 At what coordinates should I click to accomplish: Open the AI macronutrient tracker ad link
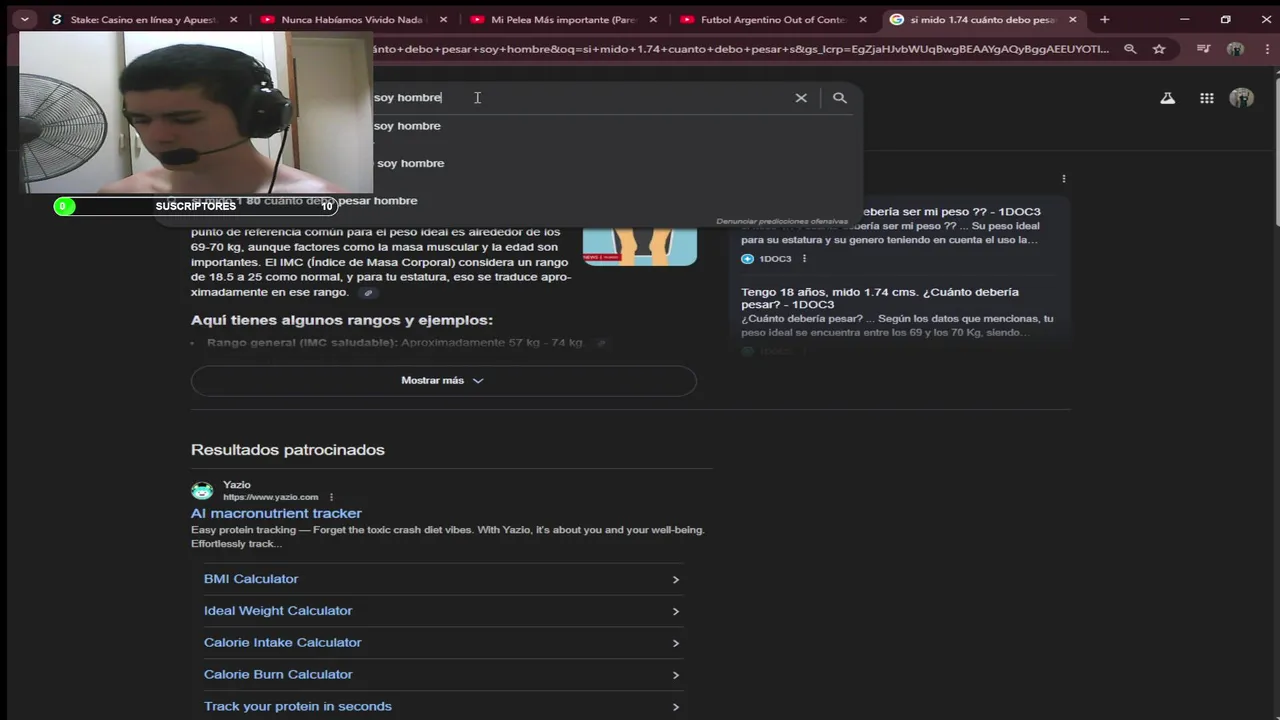click(x=276, y=514)
